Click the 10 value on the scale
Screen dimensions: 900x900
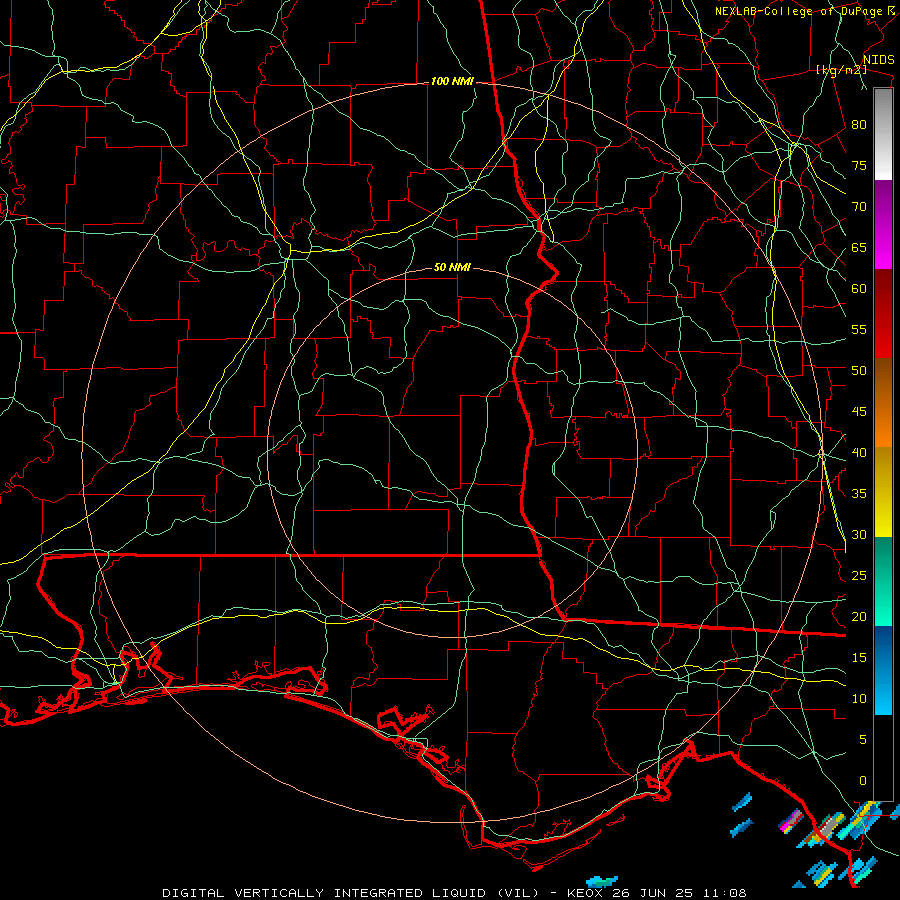pos(859,699)
